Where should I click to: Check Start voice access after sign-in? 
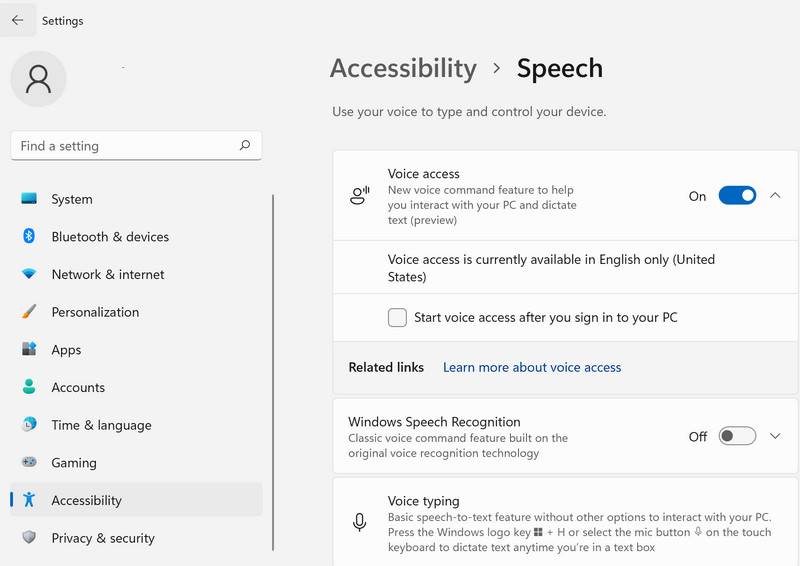tap(397, 318)
